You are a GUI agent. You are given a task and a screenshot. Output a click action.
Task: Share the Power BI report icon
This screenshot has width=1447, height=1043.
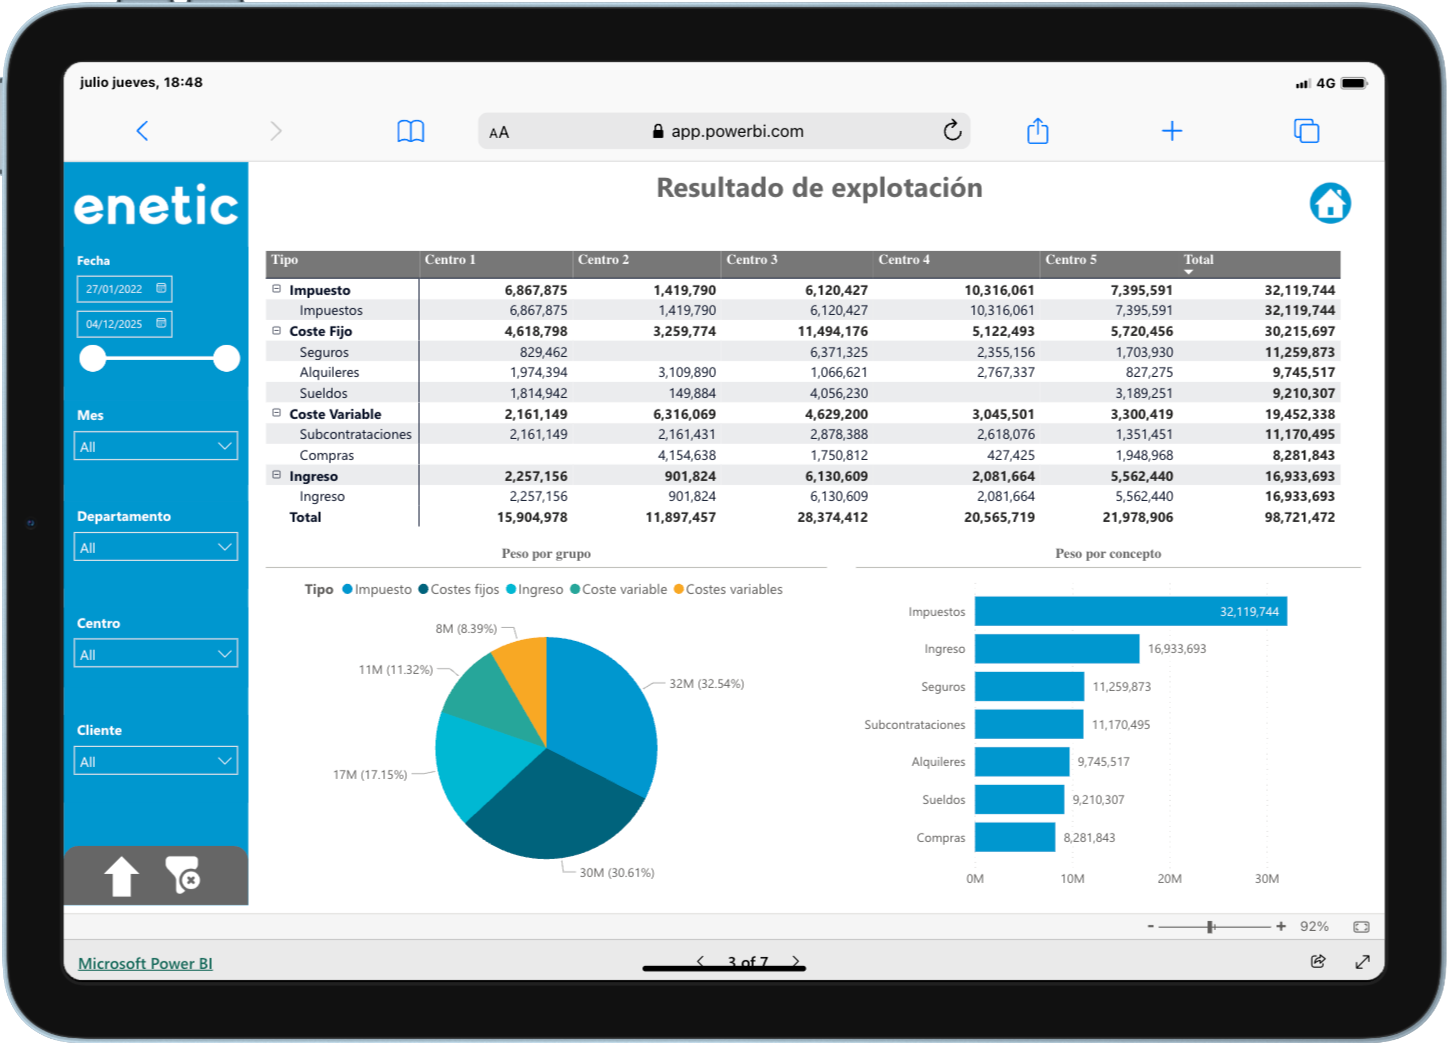point(1318,961)
